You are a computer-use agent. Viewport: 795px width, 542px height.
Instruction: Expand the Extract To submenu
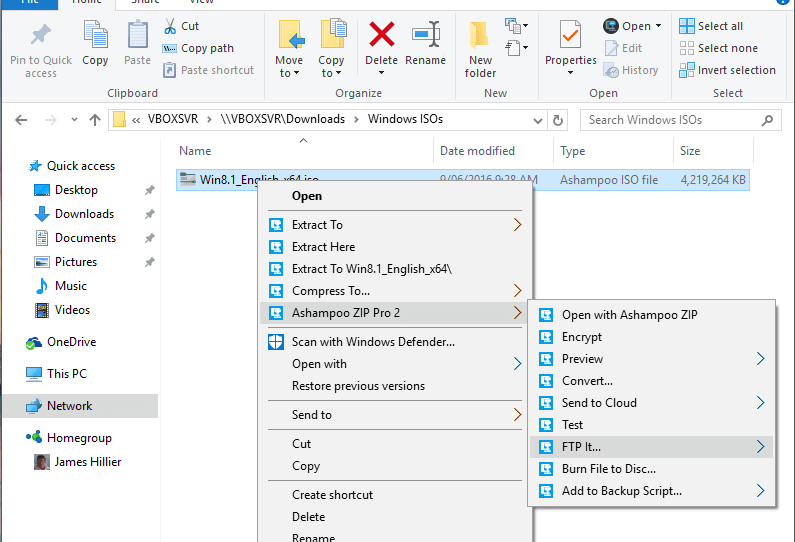click(517, 225)
